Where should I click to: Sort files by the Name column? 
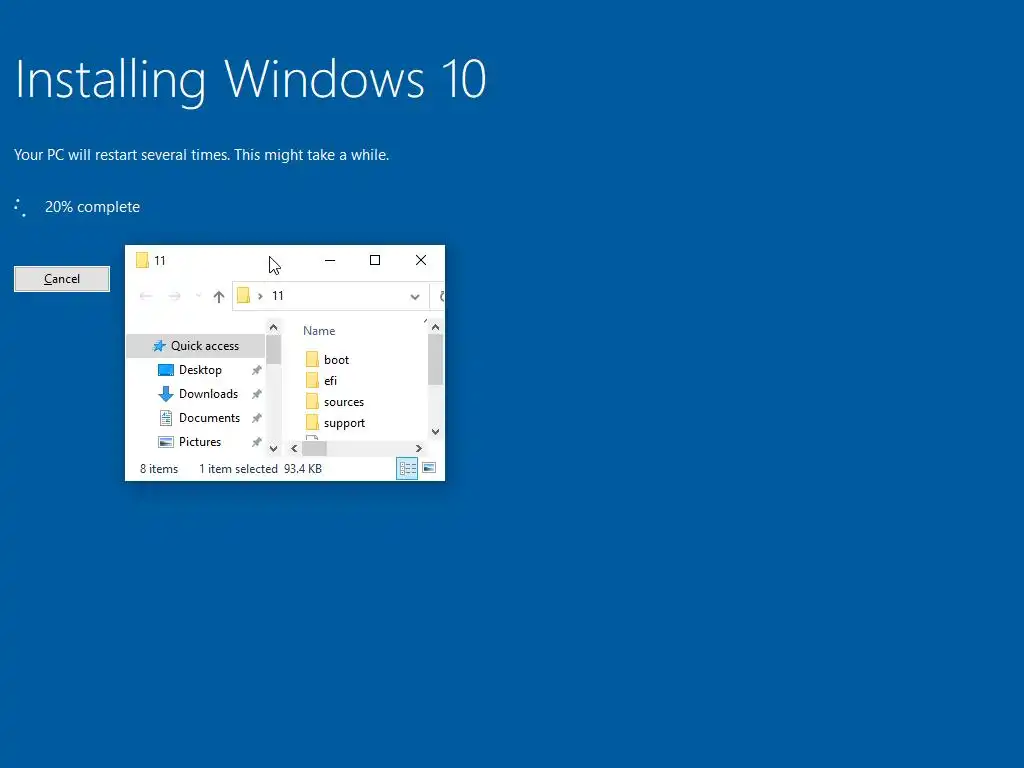tap(319, 331)
